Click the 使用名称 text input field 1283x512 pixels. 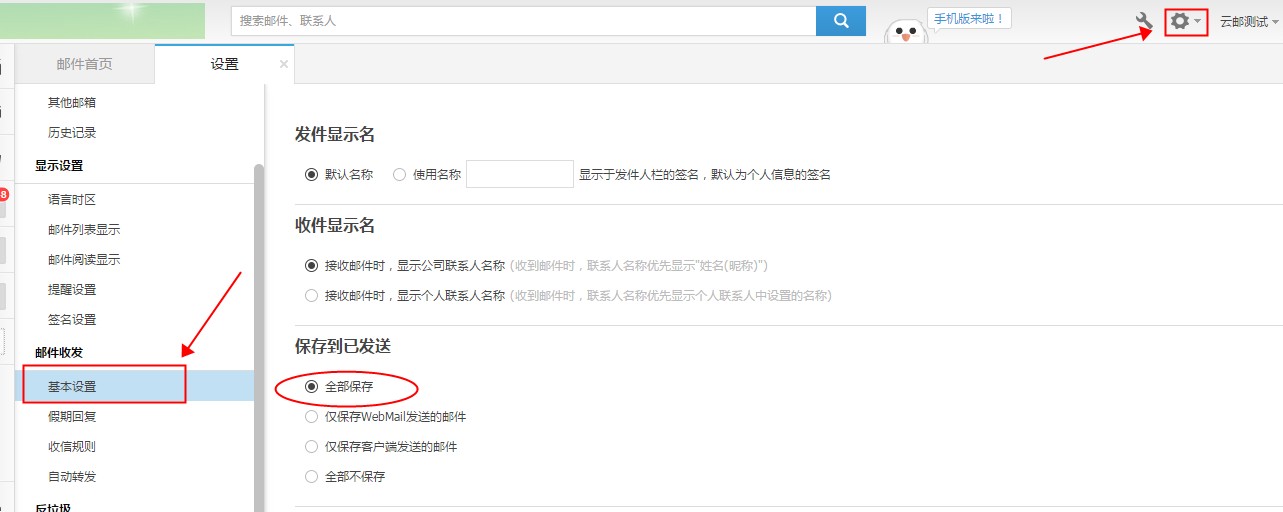pyautogui.click(x=519, y=174)
